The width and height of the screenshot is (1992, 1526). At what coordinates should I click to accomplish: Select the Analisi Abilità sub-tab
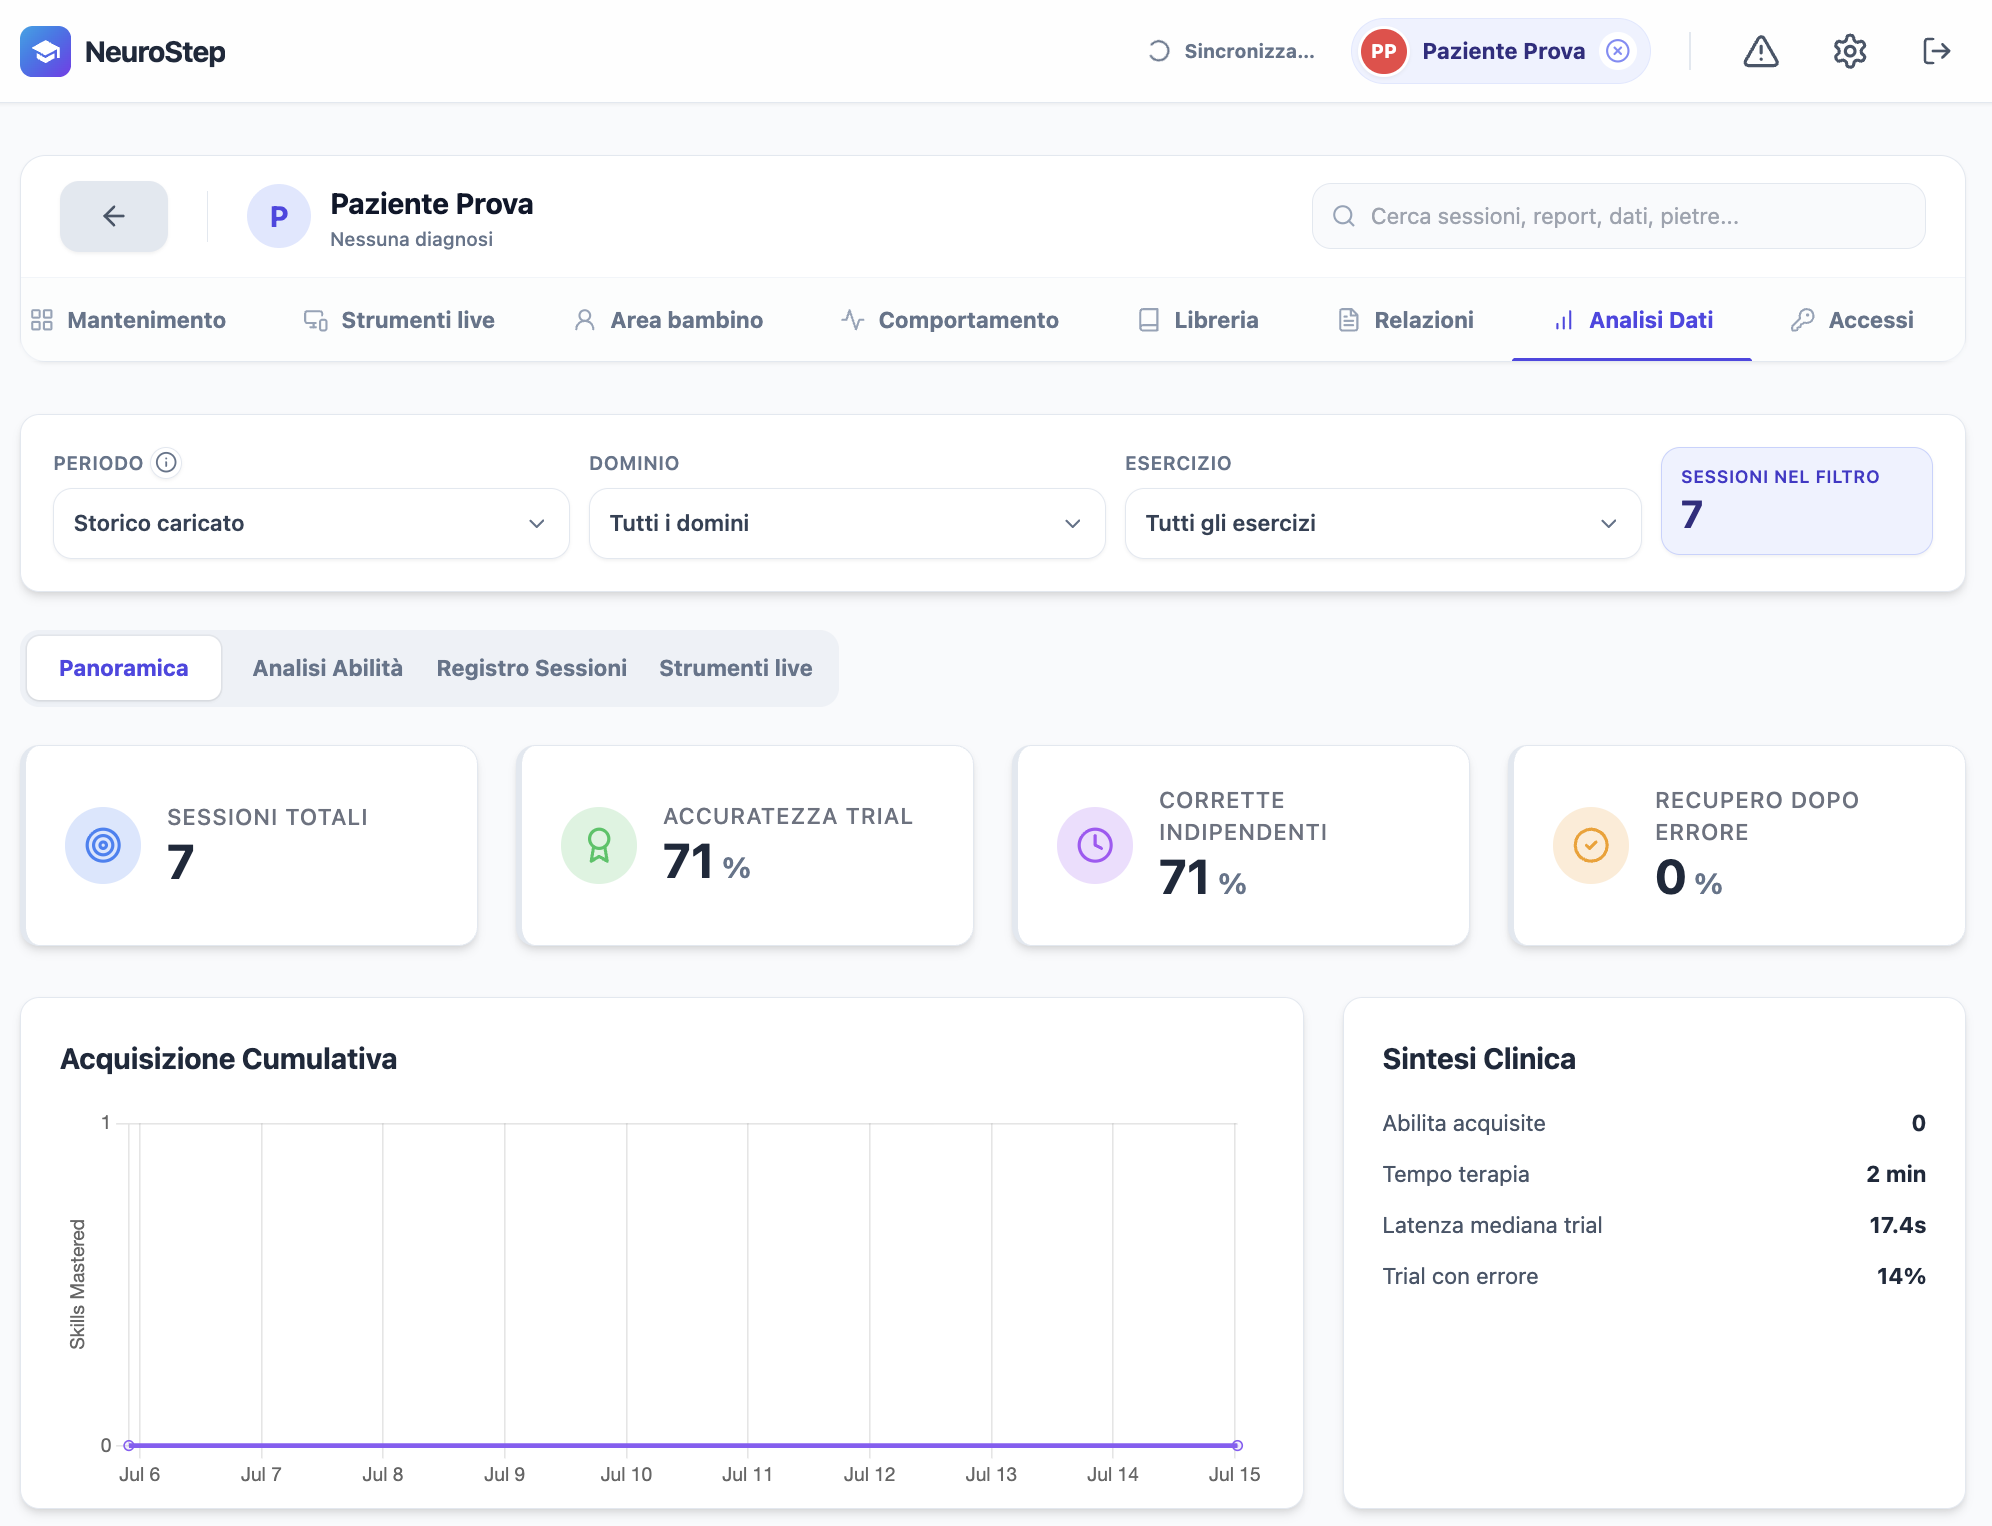tap(328, 668)
